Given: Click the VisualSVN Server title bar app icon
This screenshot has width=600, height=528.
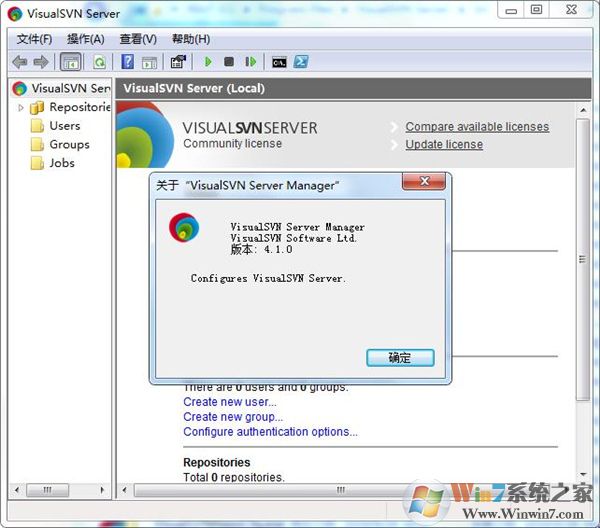Looking at the screenshot, I should click(15, 14).
